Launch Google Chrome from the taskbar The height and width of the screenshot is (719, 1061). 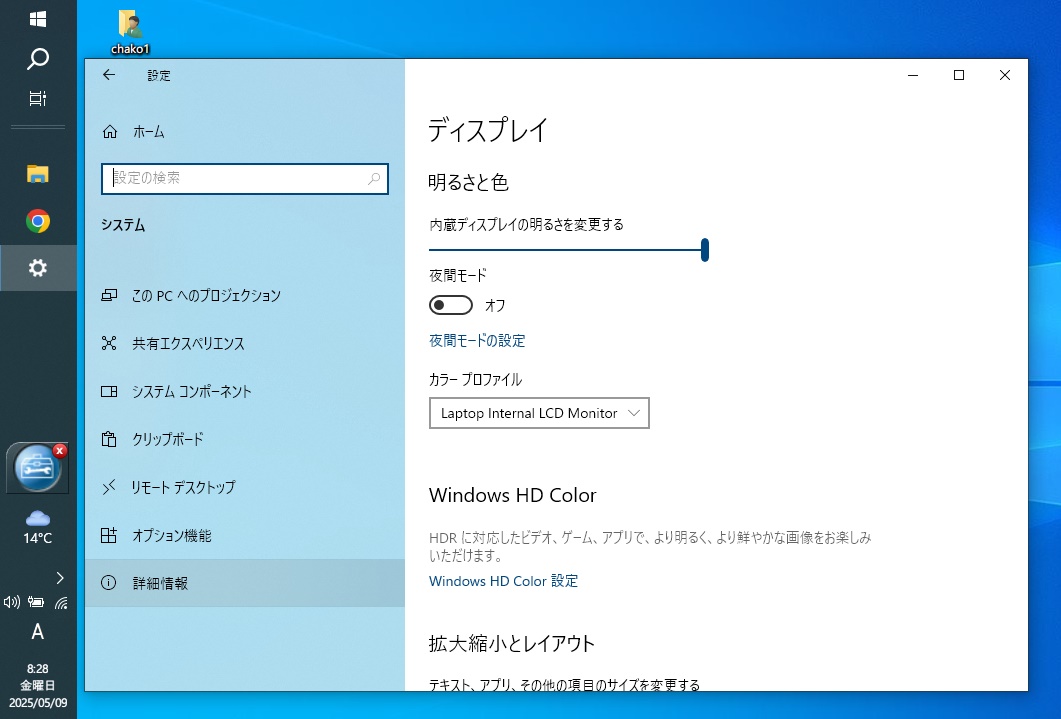tap(38, 221)
